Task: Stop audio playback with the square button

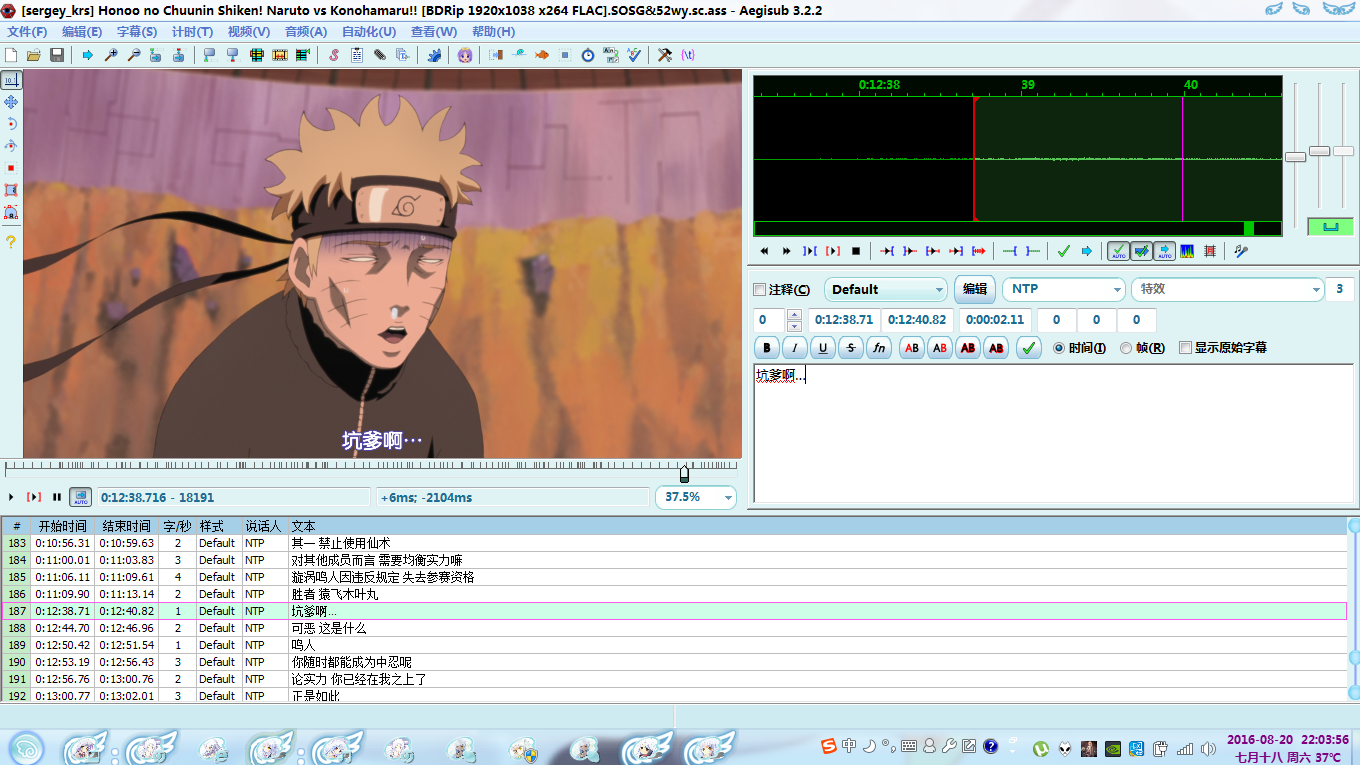Action: [856, 251]
